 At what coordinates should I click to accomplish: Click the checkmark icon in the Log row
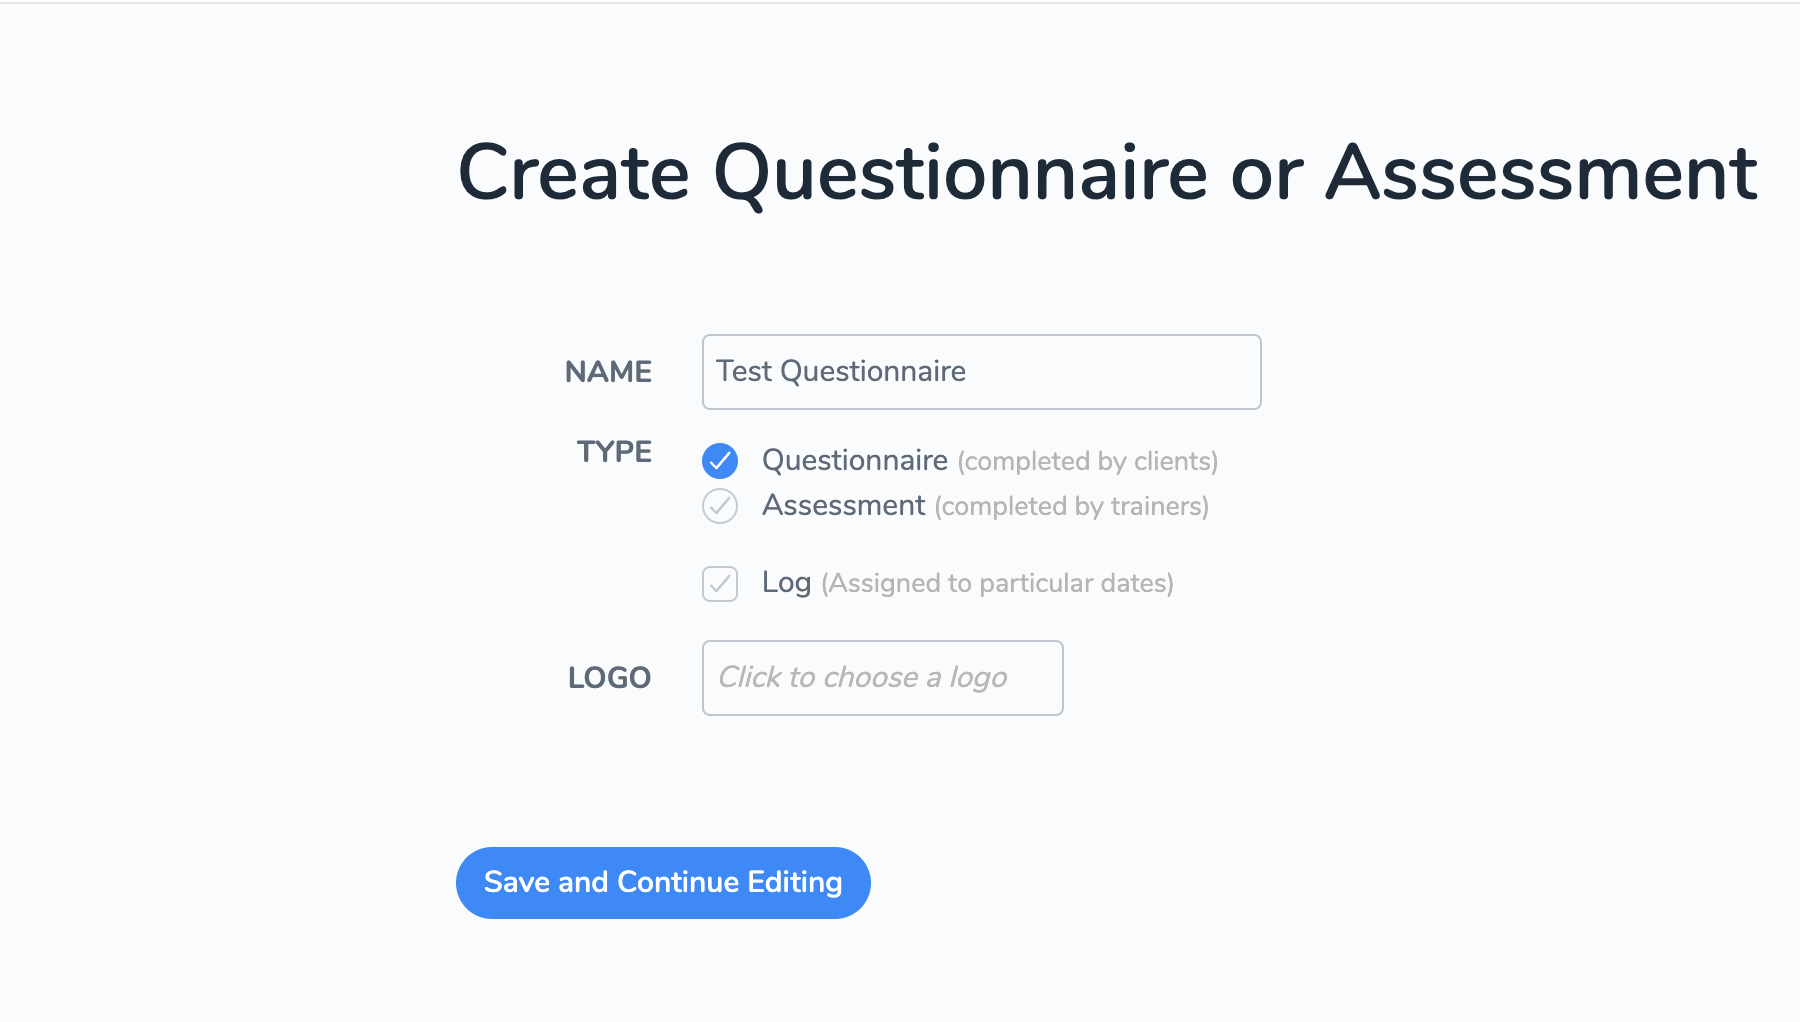pos(719,584)
